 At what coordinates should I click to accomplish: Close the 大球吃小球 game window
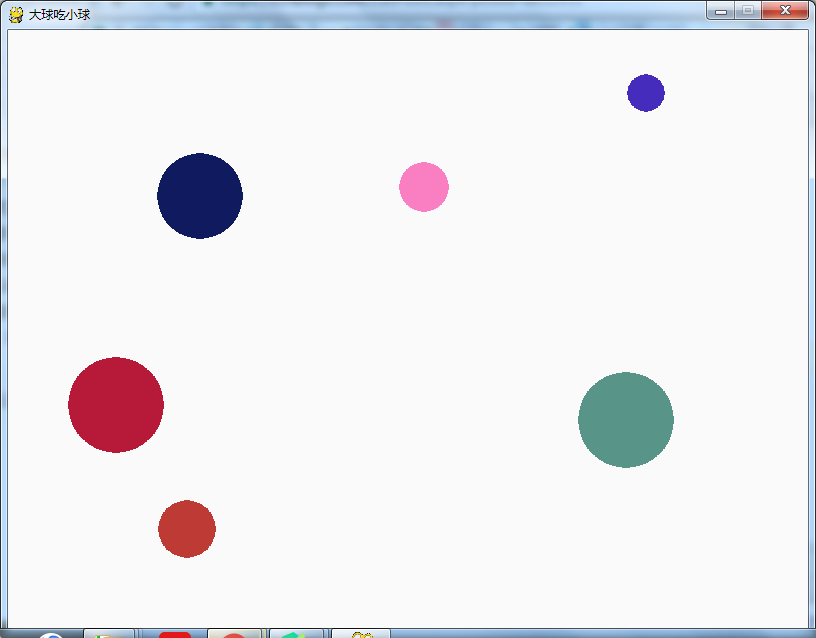tap(785, 10)
